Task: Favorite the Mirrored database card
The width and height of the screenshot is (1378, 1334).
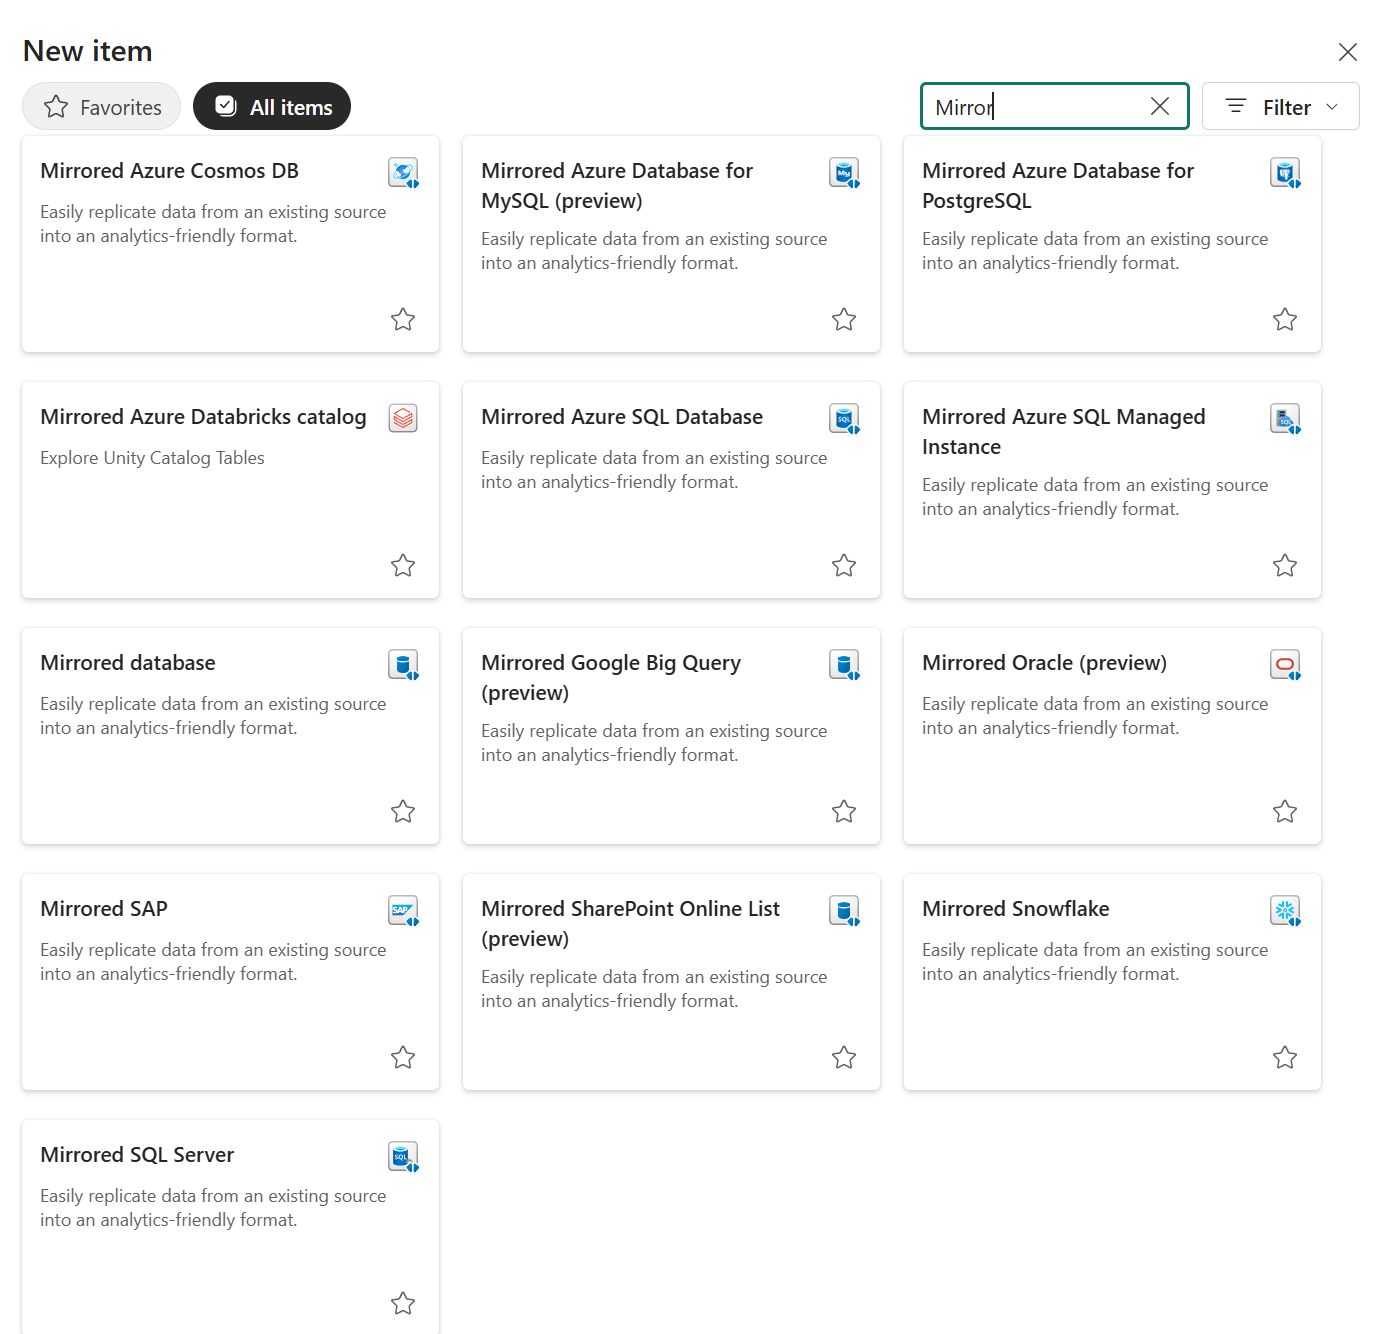Action: click(x=403, y=811)
